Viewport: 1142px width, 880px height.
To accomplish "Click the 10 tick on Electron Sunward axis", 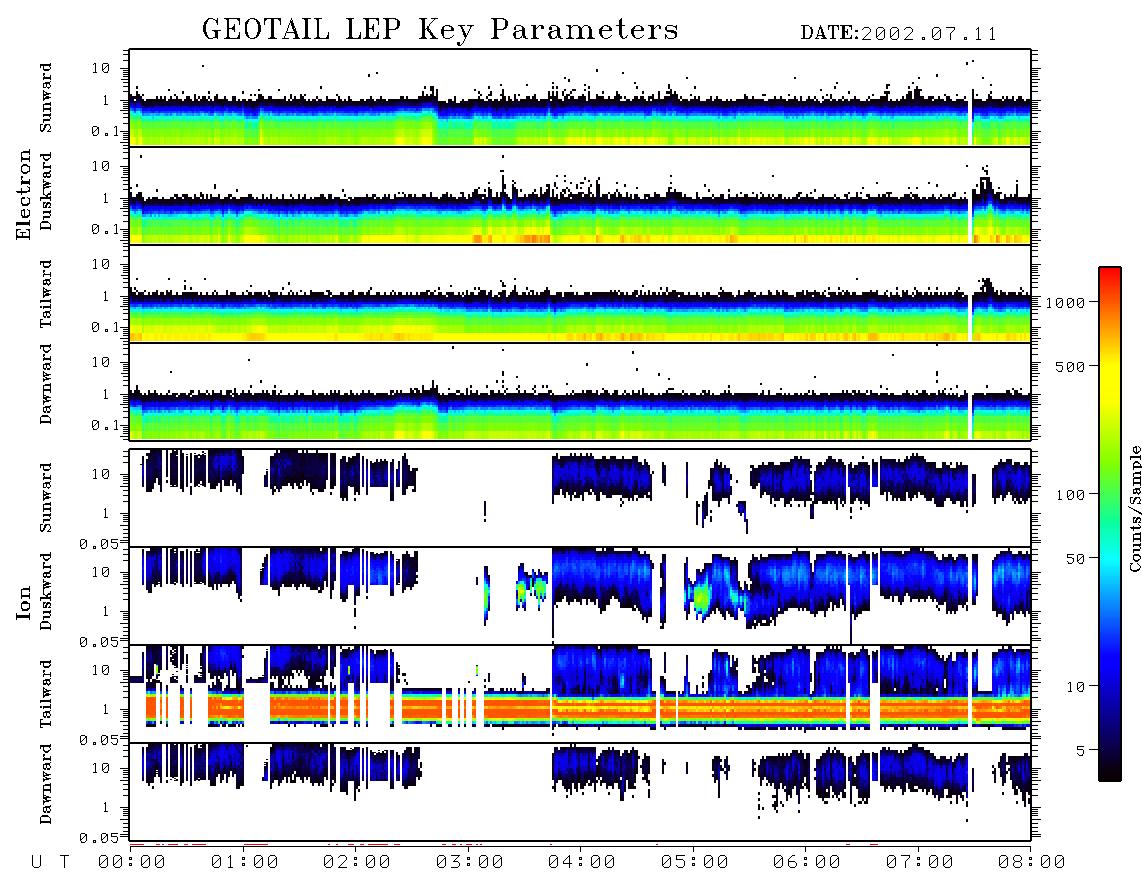I will coord(101,68).
